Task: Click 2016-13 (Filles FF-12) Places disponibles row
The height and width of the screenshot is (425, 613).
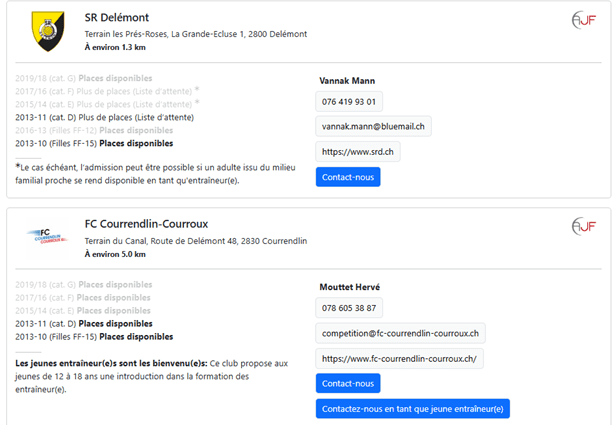Action: click(94, 130)
